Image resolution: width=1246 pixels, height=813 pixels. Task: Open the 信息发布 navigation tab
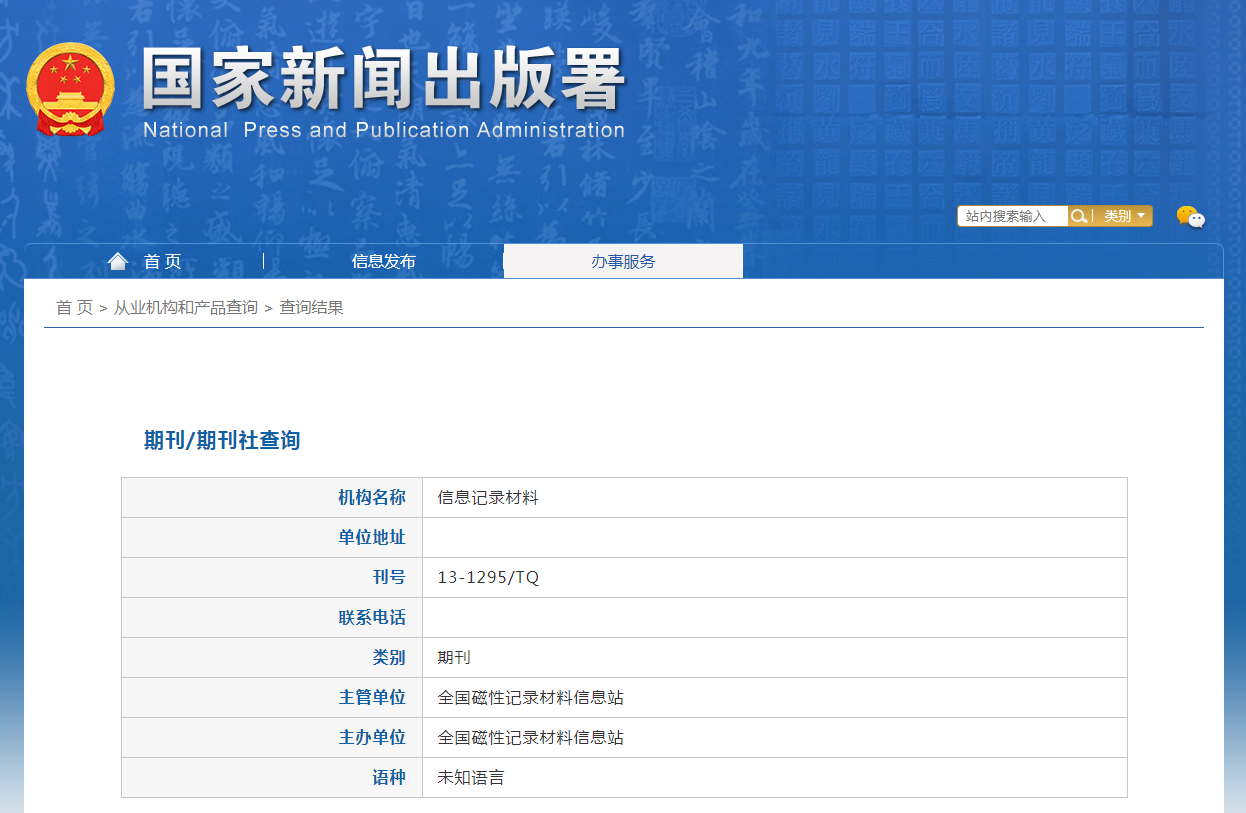(383, 262)
